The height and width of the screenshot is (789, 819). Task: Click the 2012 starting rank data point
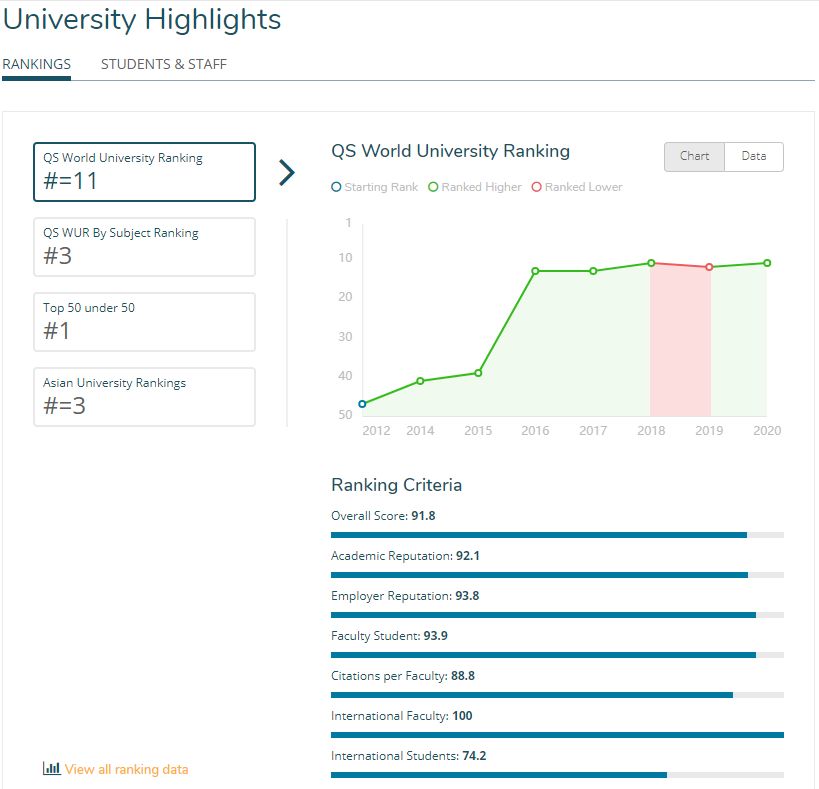click(x=362, y=404)
